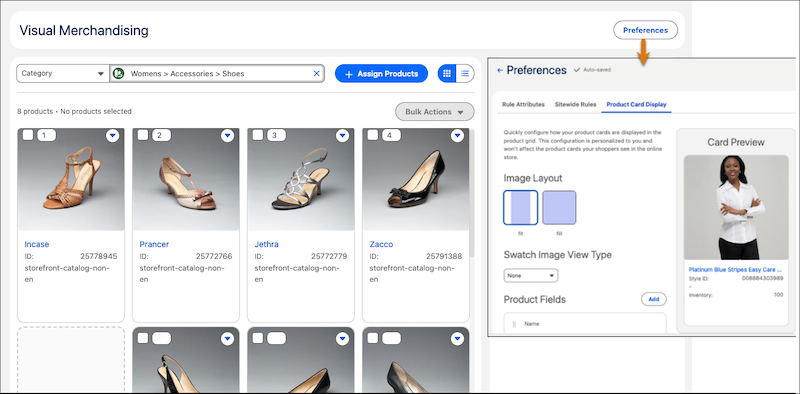
Task: Open the Jethra product link
Action: pyautogui.click(x=266, y=244)
